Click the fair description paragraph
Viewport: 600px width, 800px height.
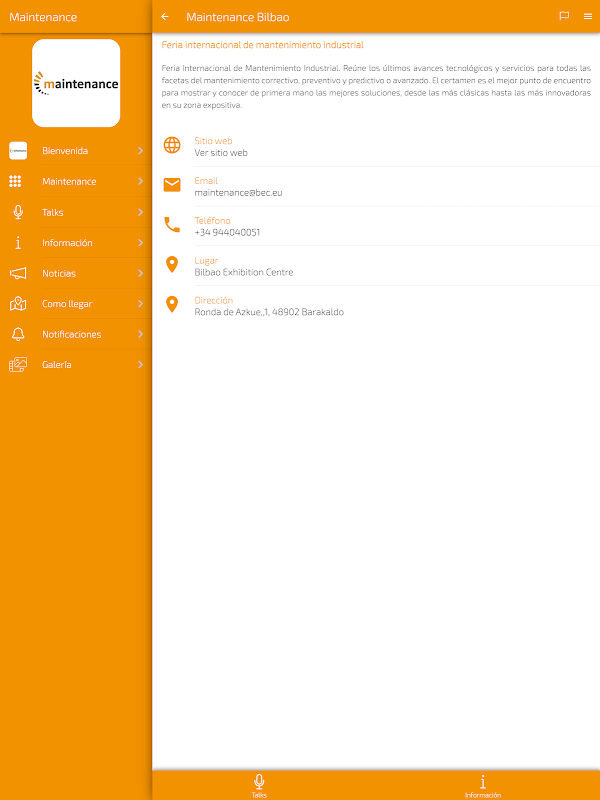[x=376, y=87]
